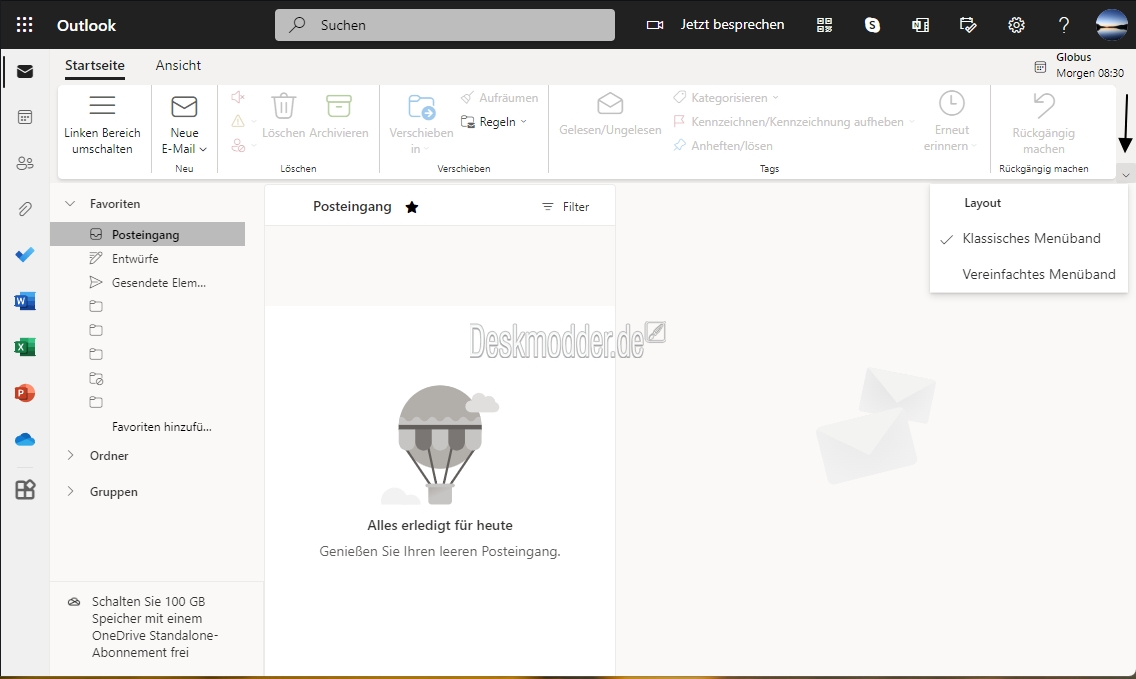Open People contacts in the sidebar
This screenshot has height=679, width=1136.
pos(25,163)
